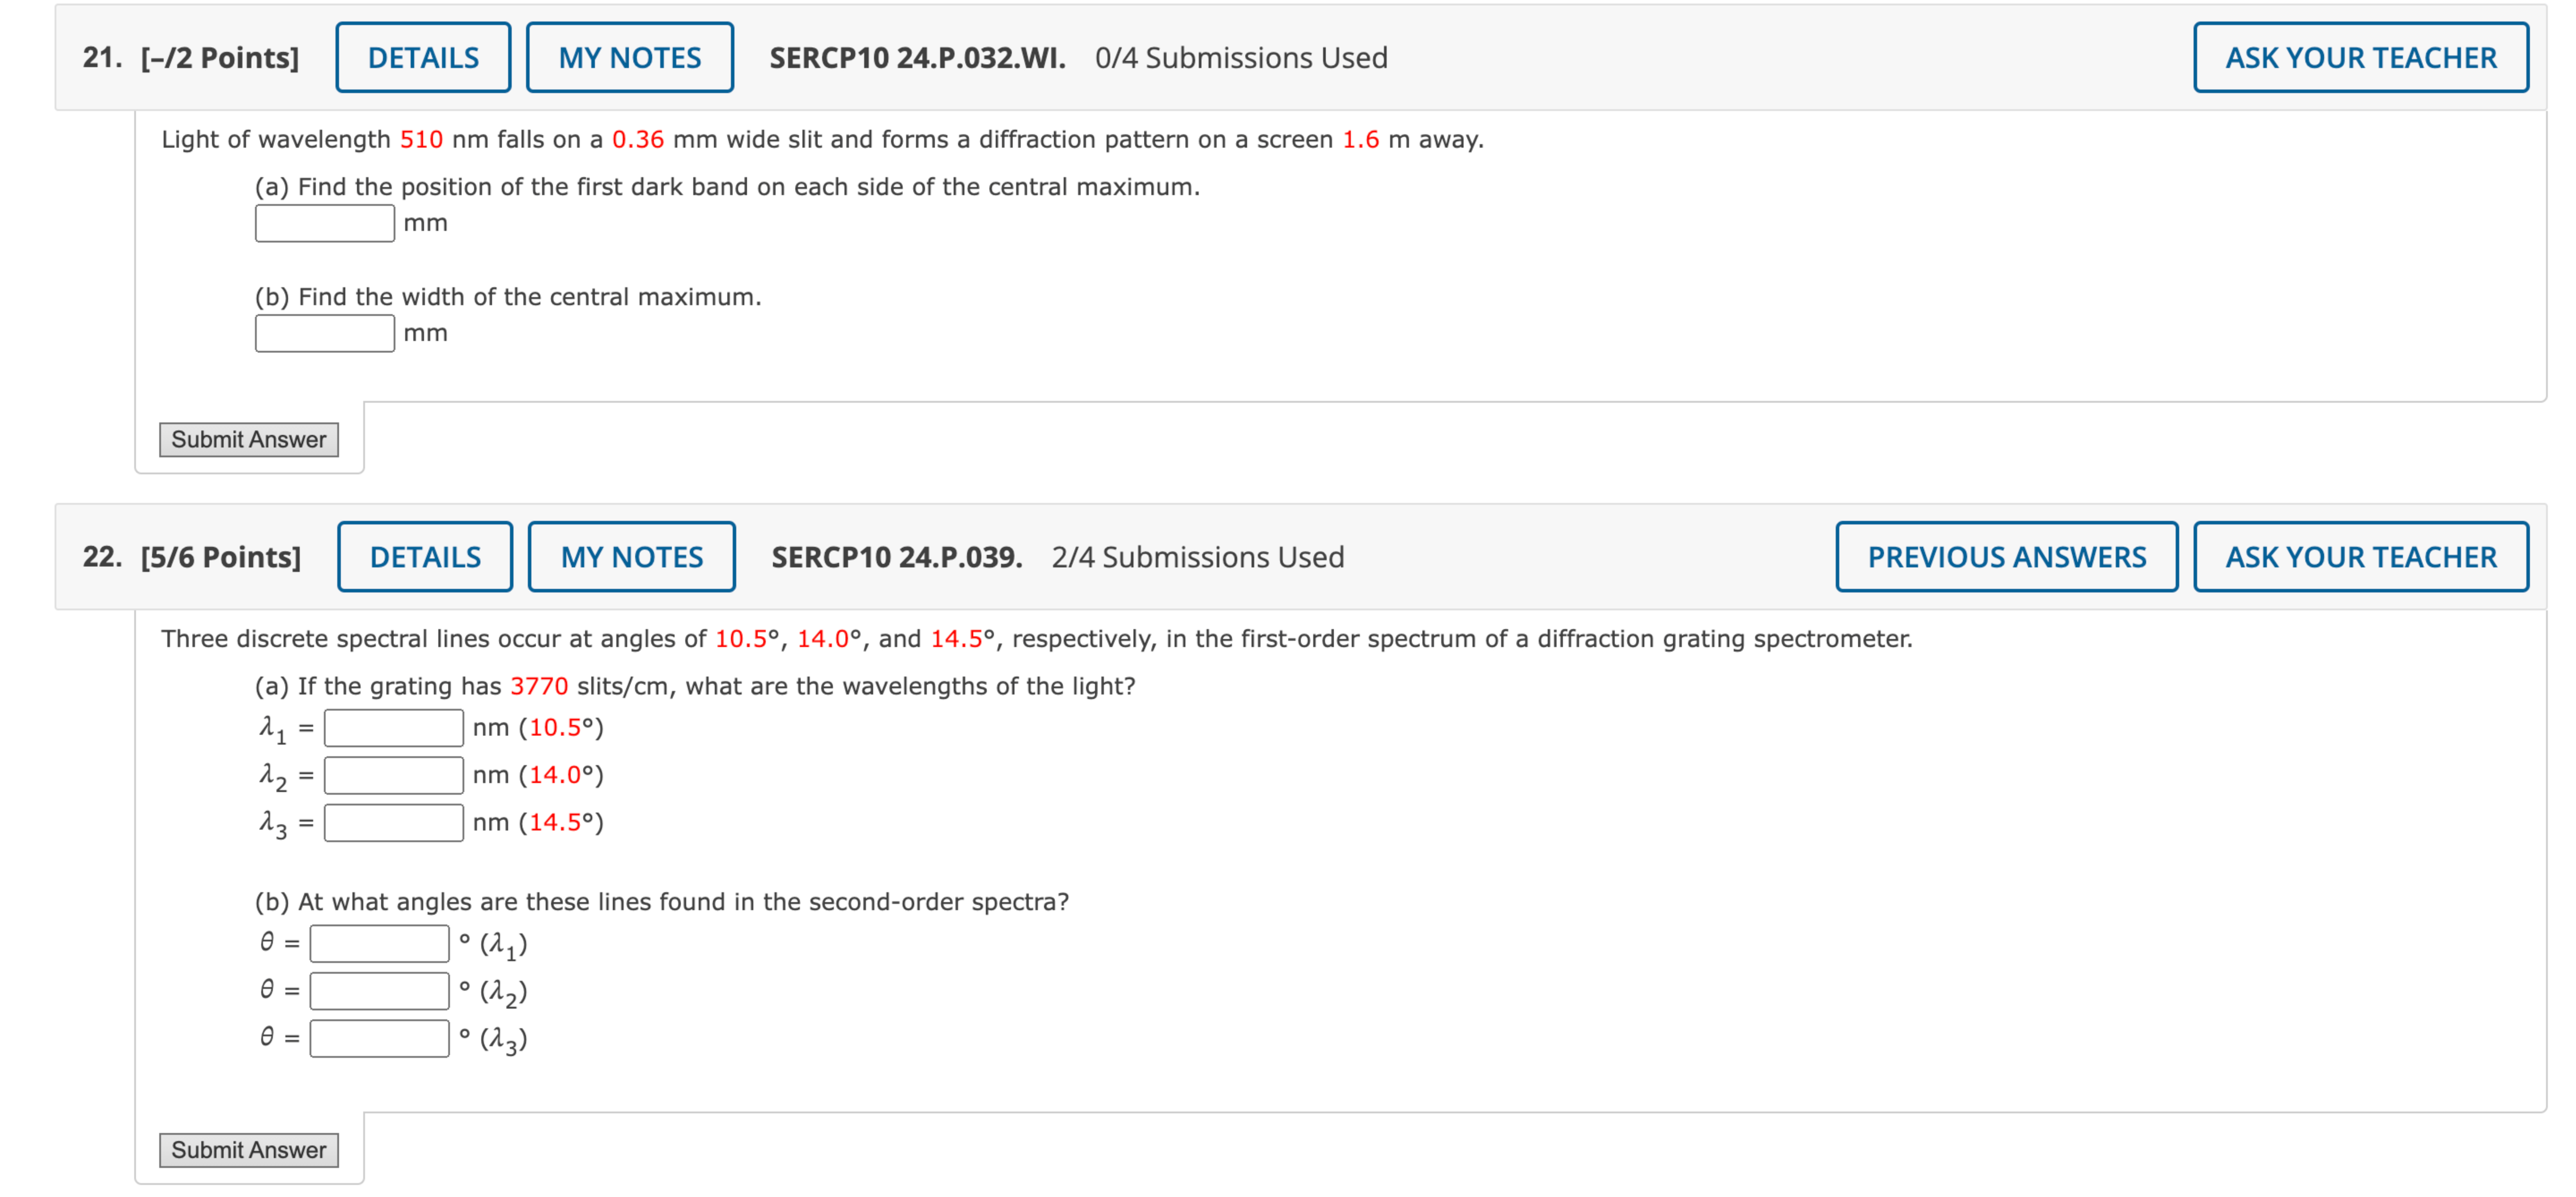This screenshot has height=1197, width=2576.
Task: Click the λ3 wavelength input field
Action: click(393, 822)
